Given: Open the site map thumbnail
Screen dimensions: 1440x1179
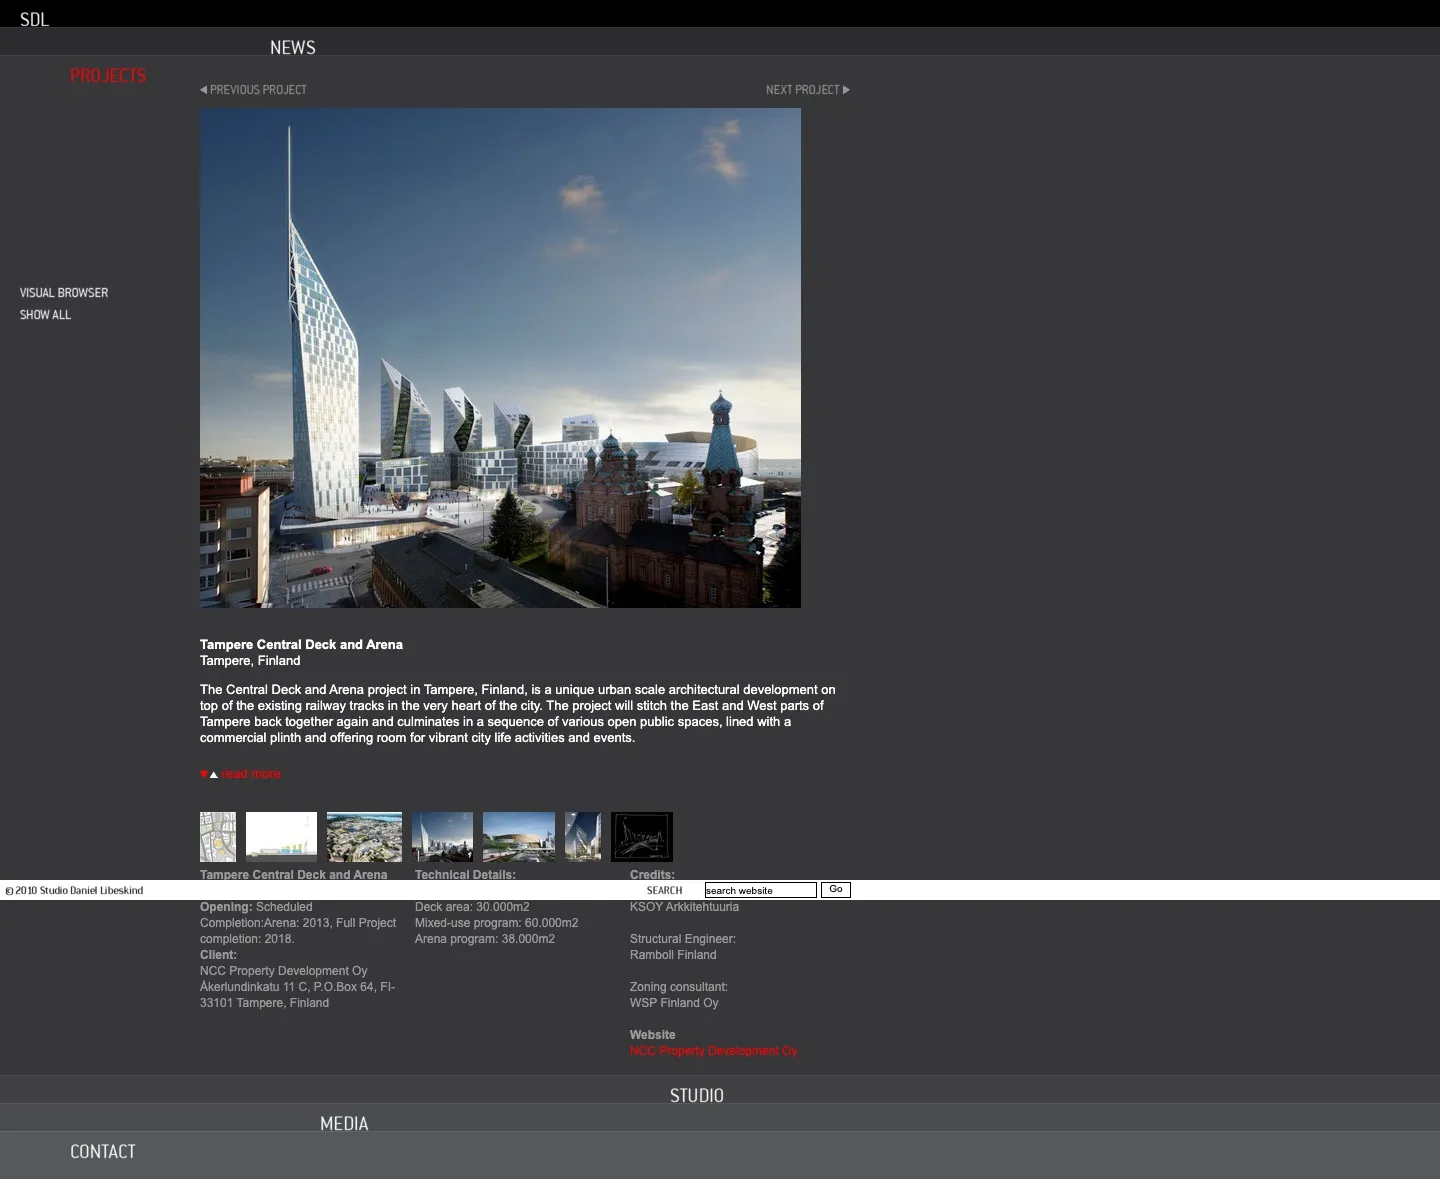Looking at the screenshot, I should click(x=218, y=837).
